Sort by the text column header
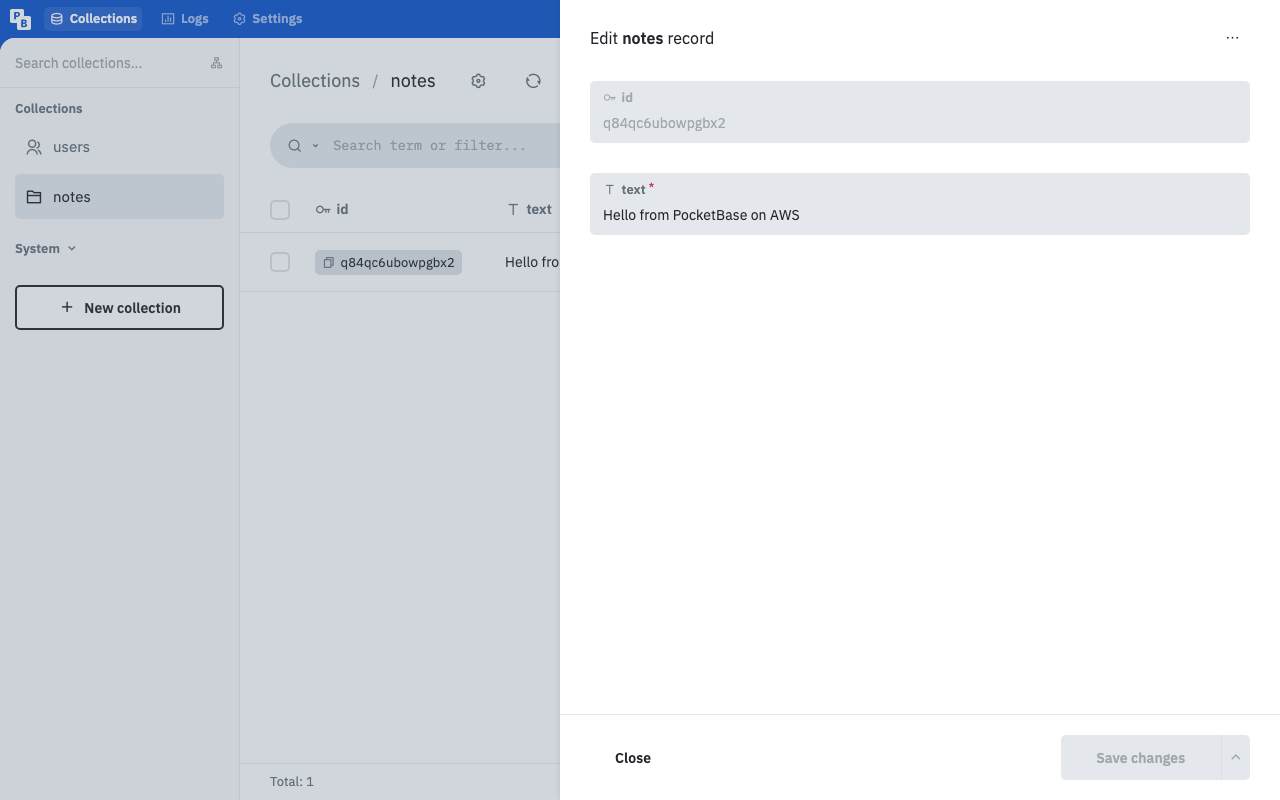This screenshot has width=1280, height=800. coord(530,210)
